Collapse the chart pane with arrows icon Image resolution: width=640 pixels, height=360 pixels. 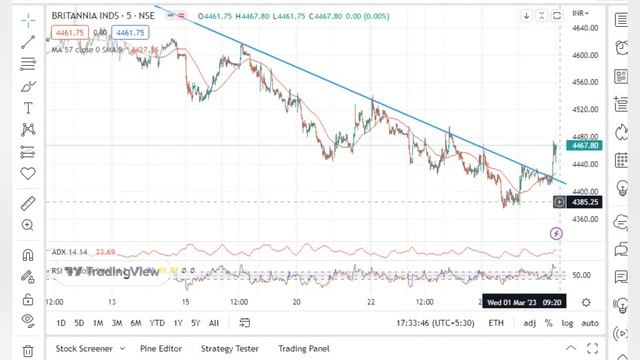click(541, 16)
